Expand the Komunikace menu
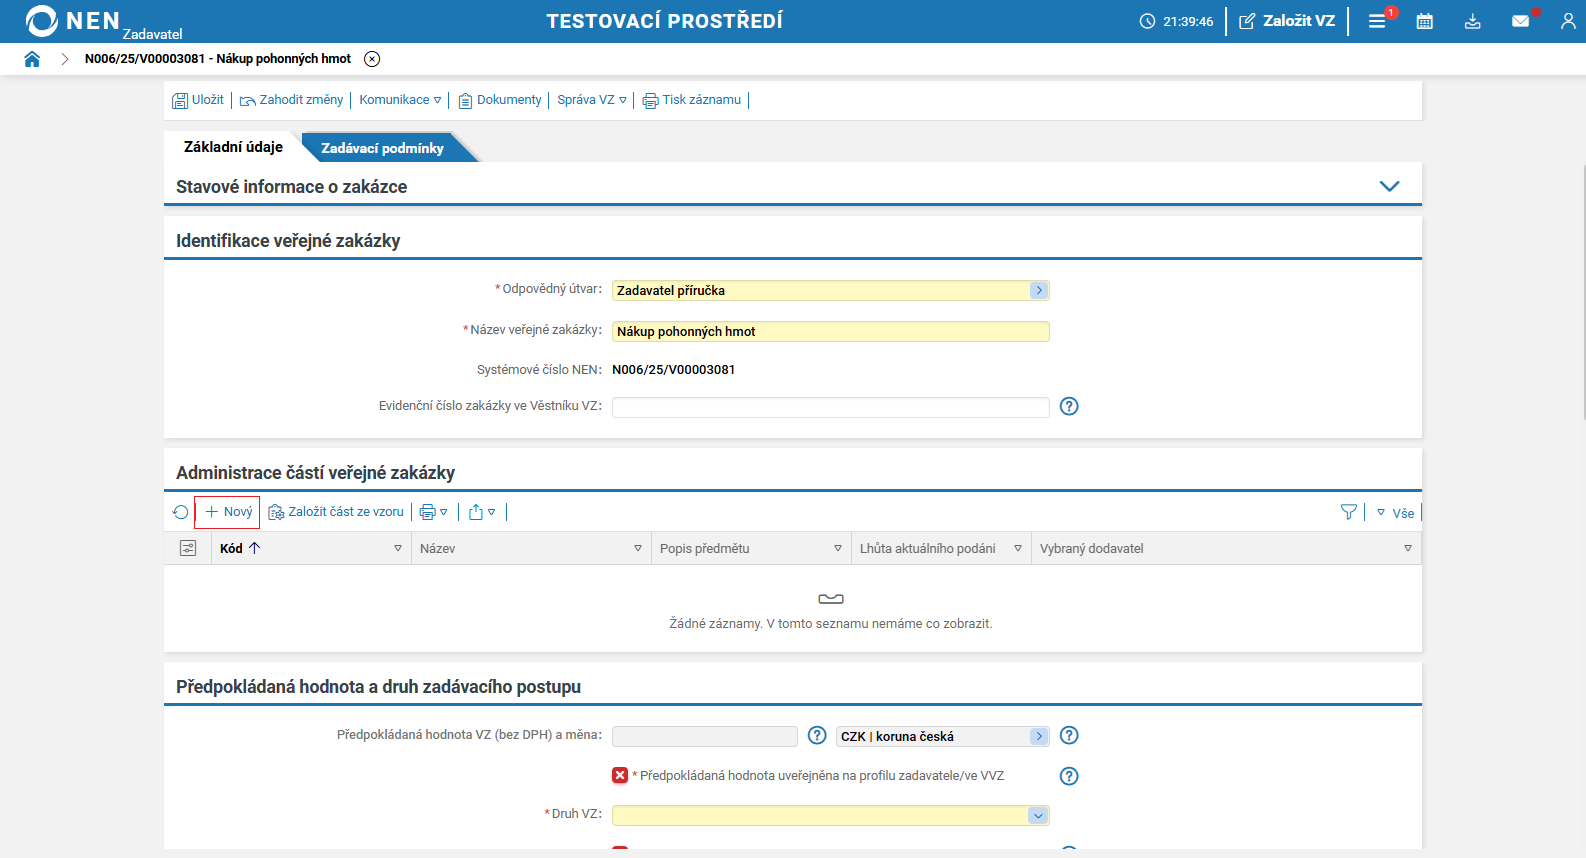1586x858 pixels. pyautogui.click(x=400, y=100)
